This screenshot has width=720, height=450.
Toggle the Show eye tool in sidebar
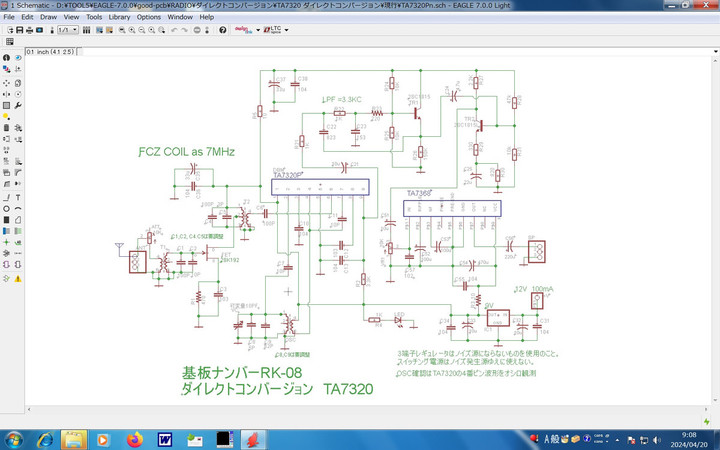18,58
